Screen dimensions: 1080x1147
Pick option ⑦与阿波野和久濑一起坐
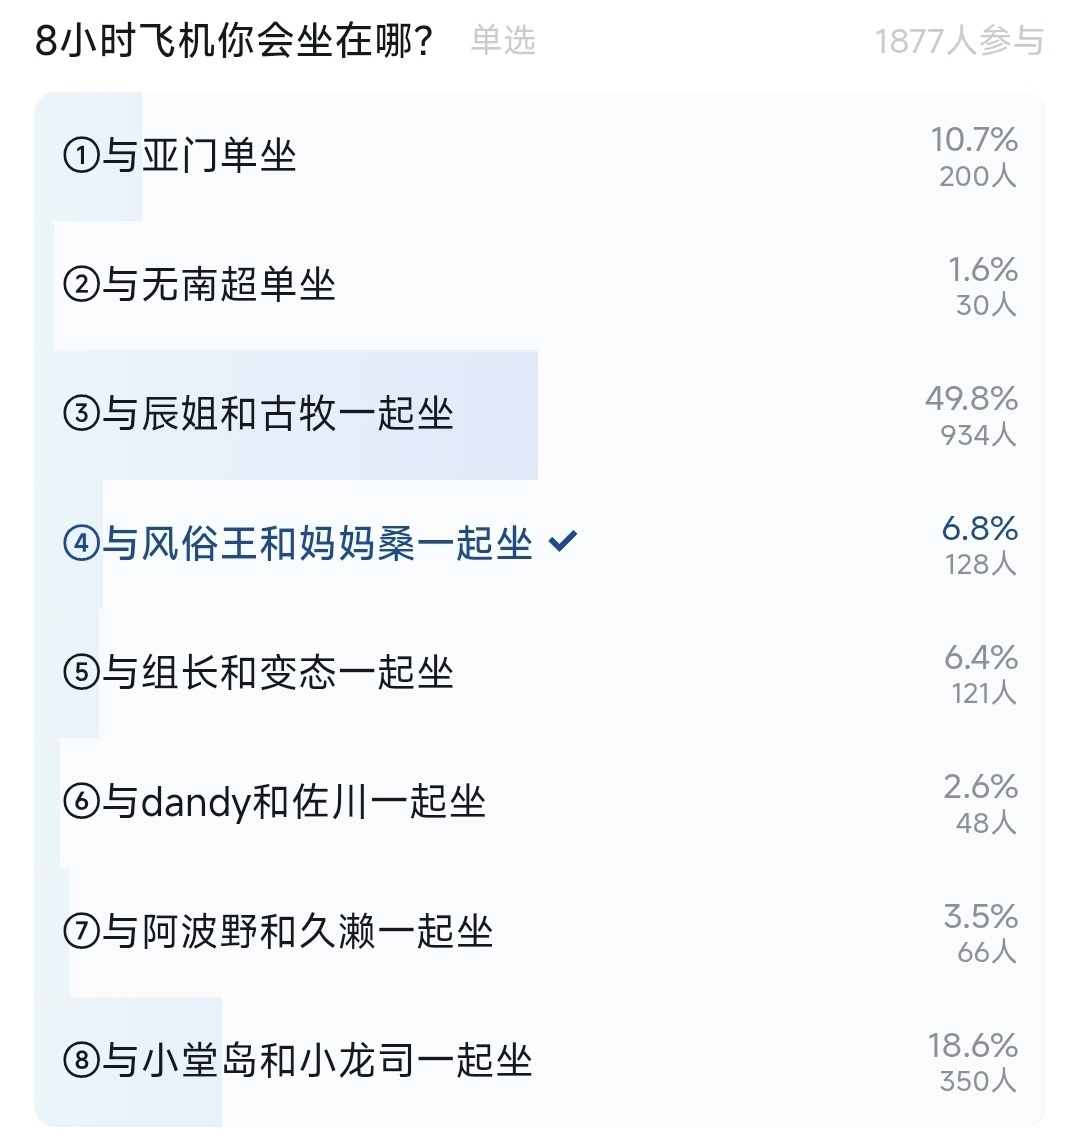(278, 931)
